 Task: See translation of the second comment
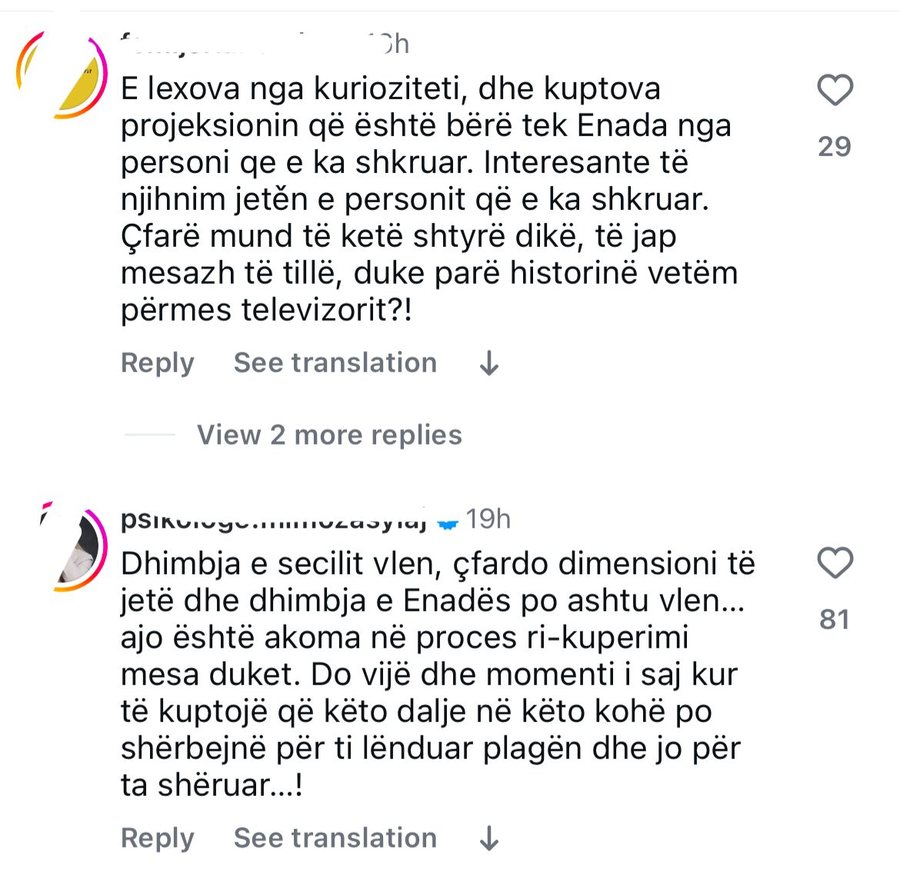click(334, 838)
